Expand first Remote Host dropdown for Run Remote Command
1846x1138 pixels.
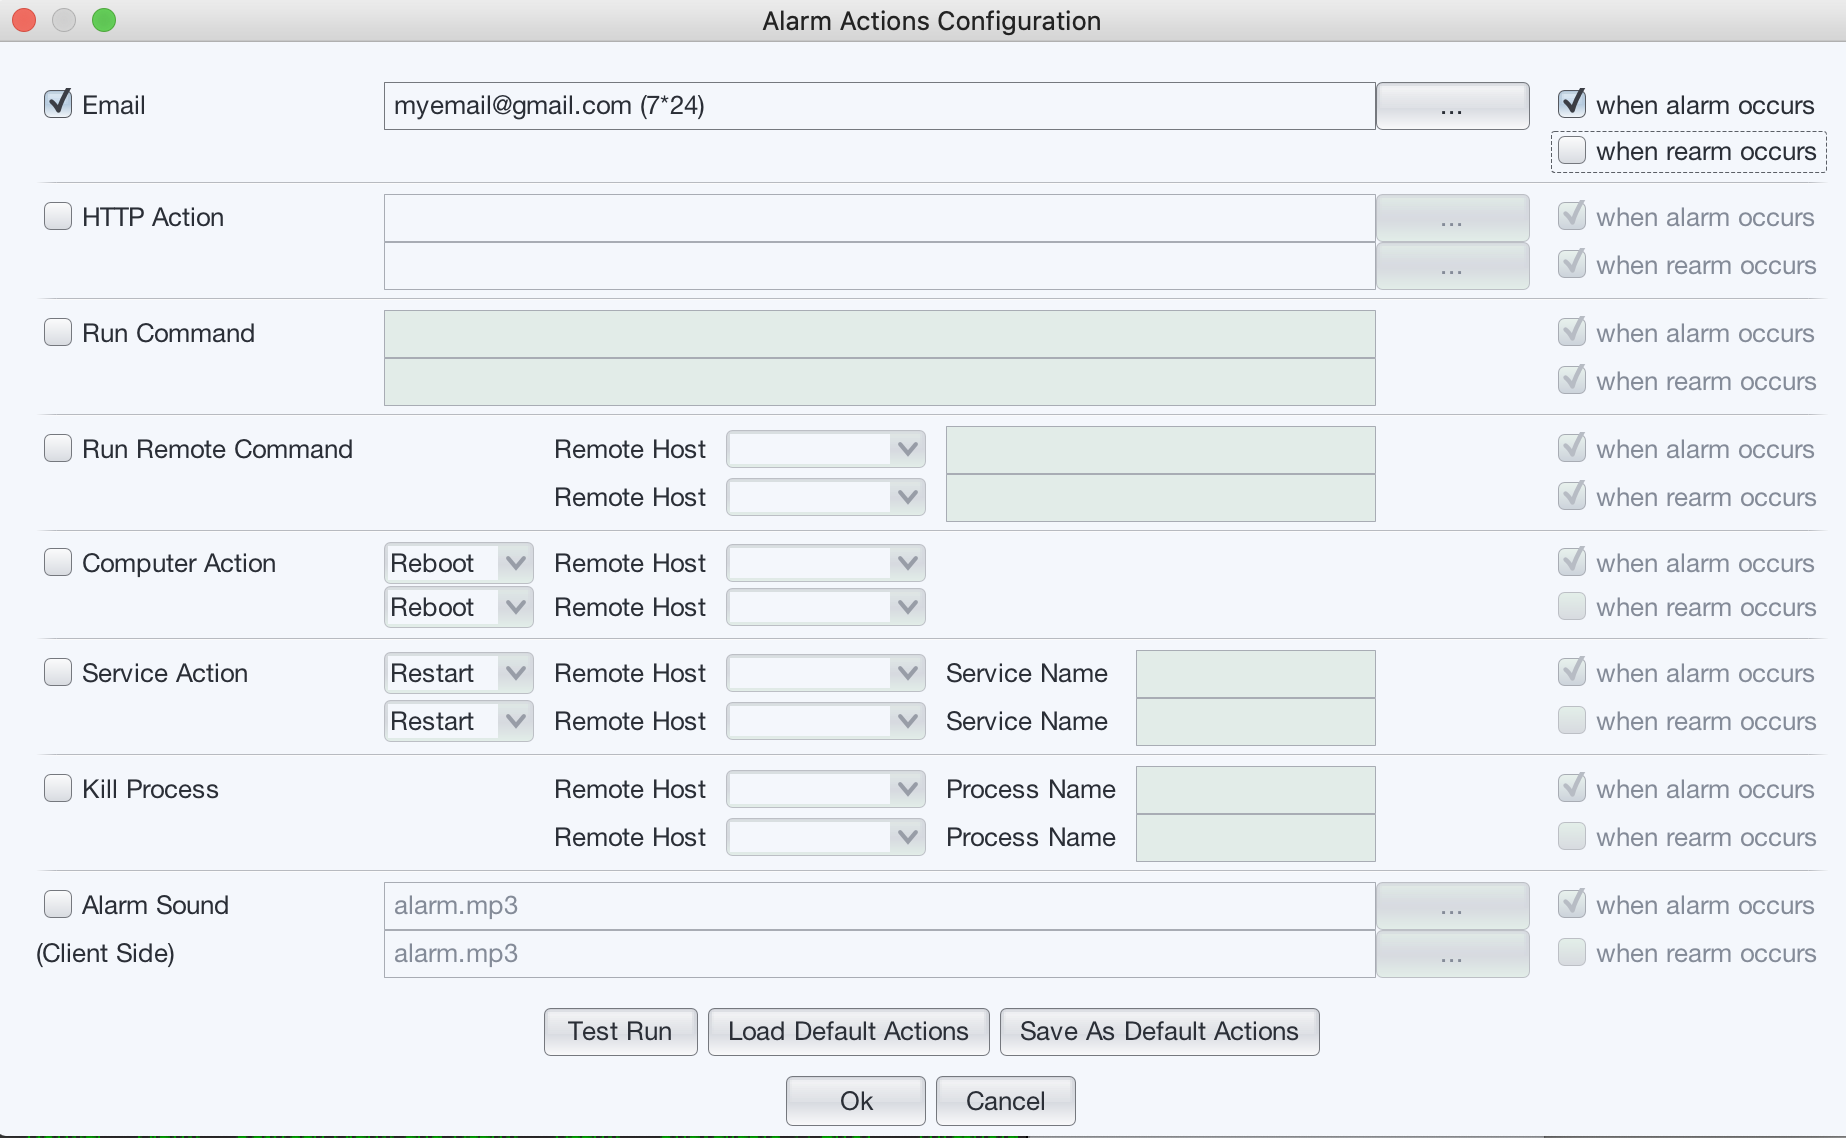tap(825, 449)
